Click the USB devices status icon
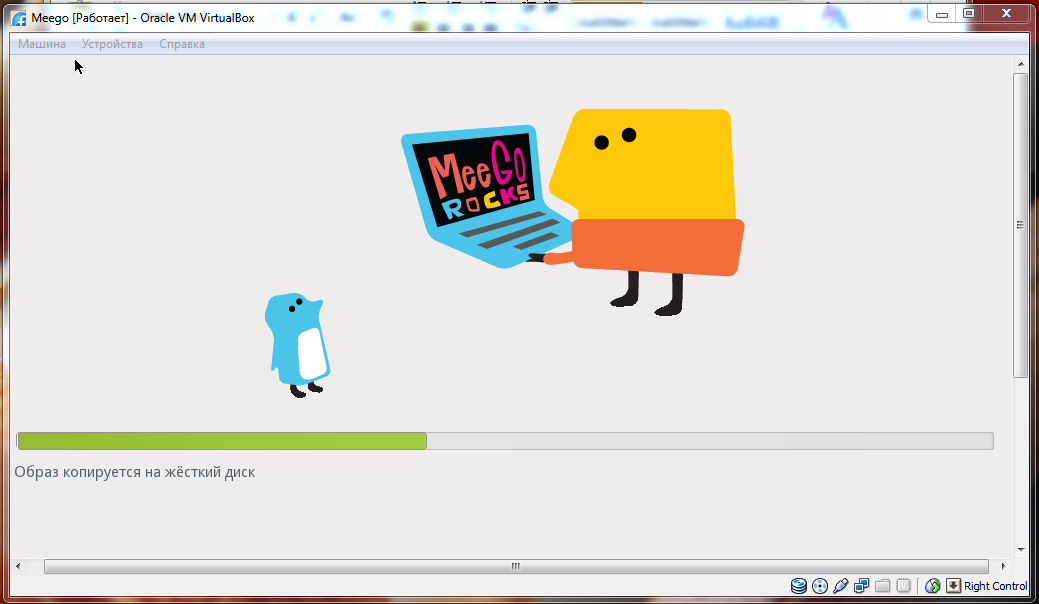This screenshot has width=1039, height=604. click(841, 585)
